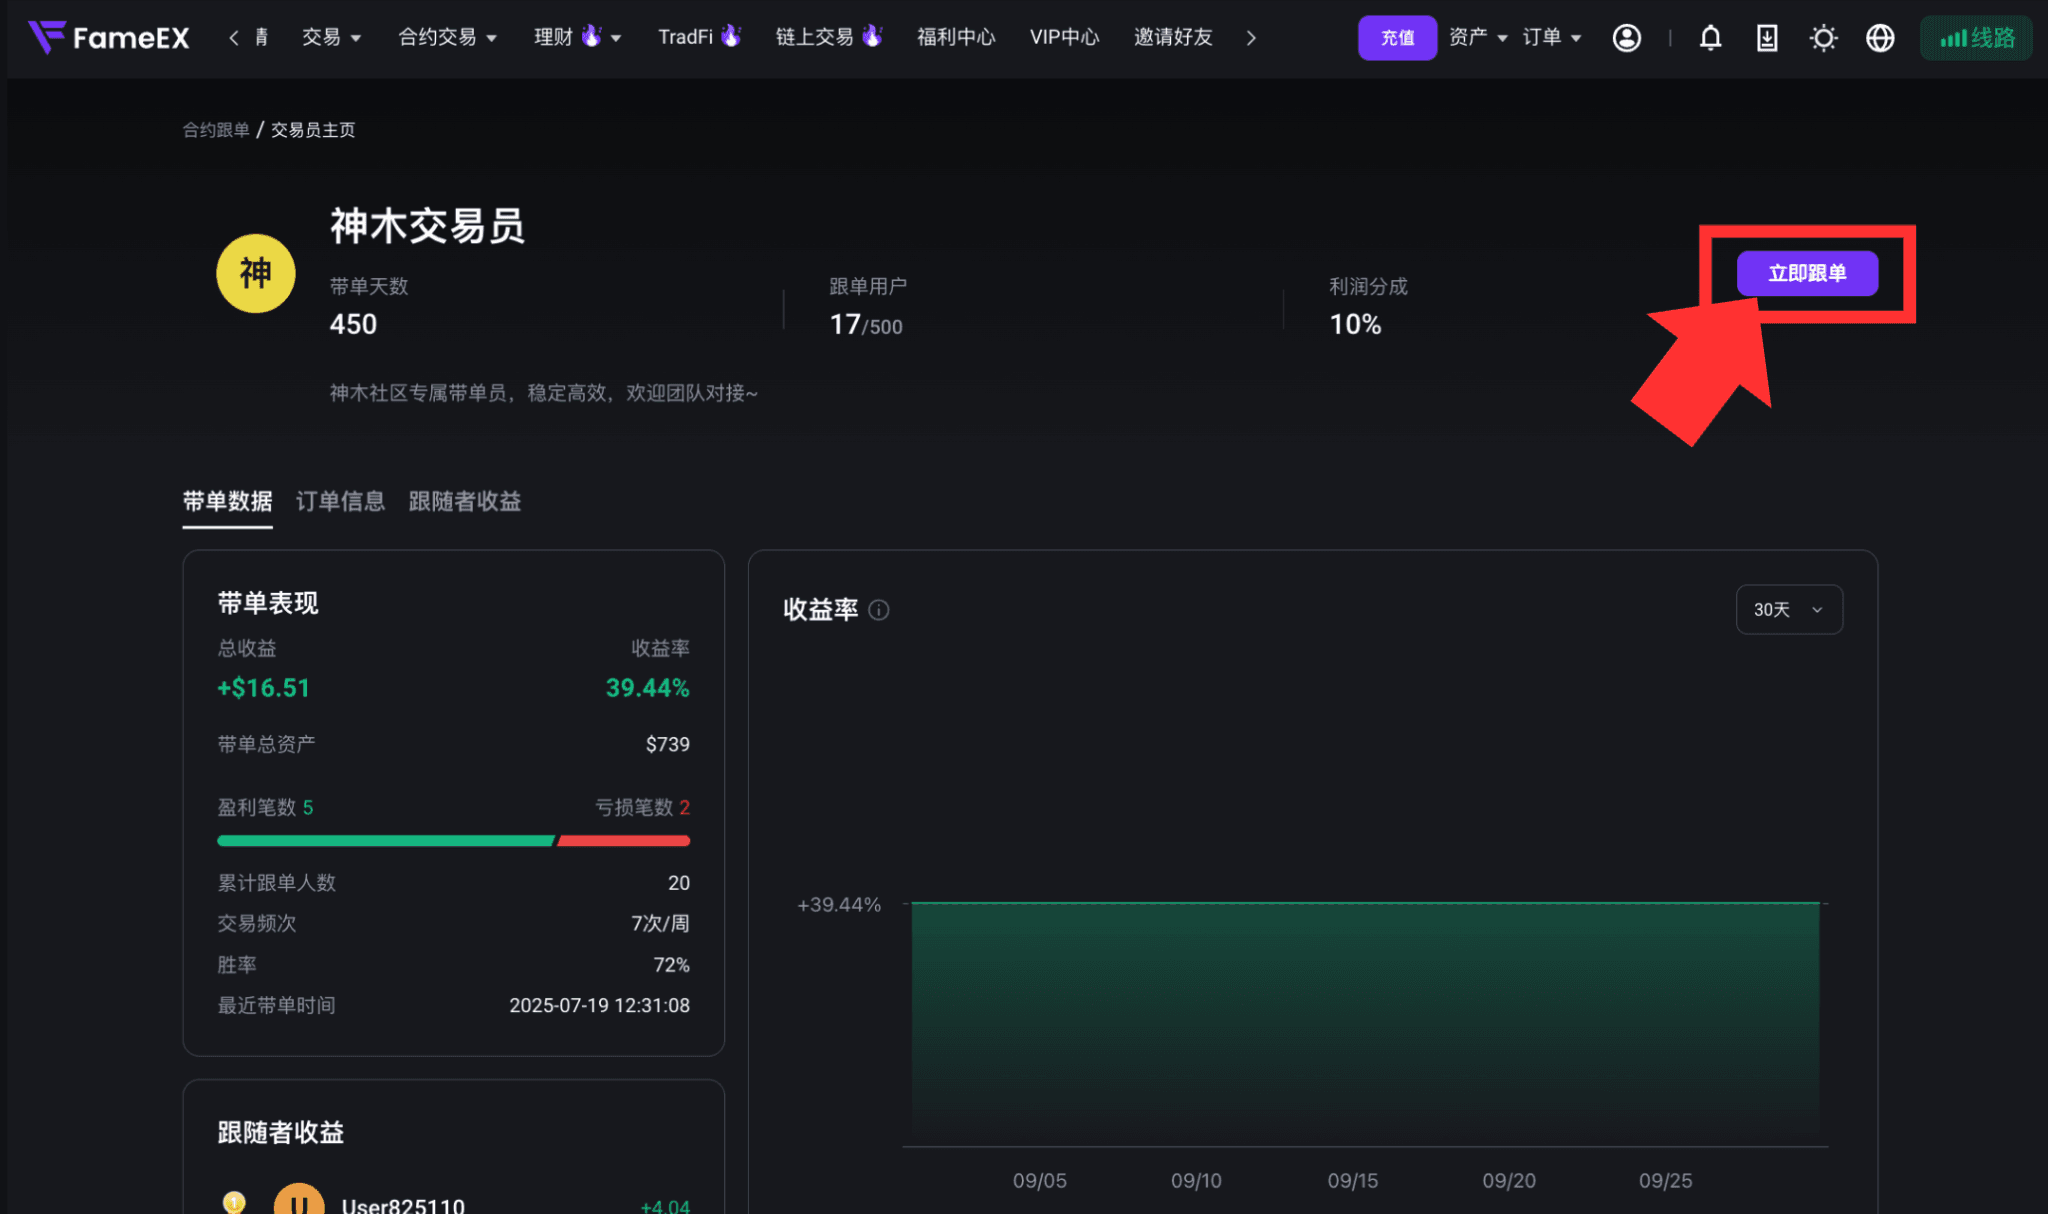Click the +$16.51 总收益 value
This screenshot has width=2048, height=1214.
coord(264,688)
